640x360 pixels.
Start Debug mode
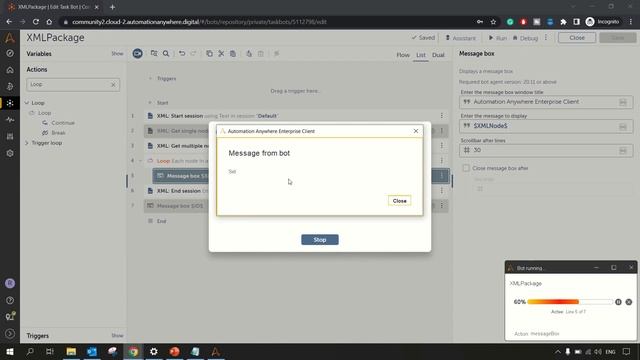pyautogui.click(x=525, y=38)
